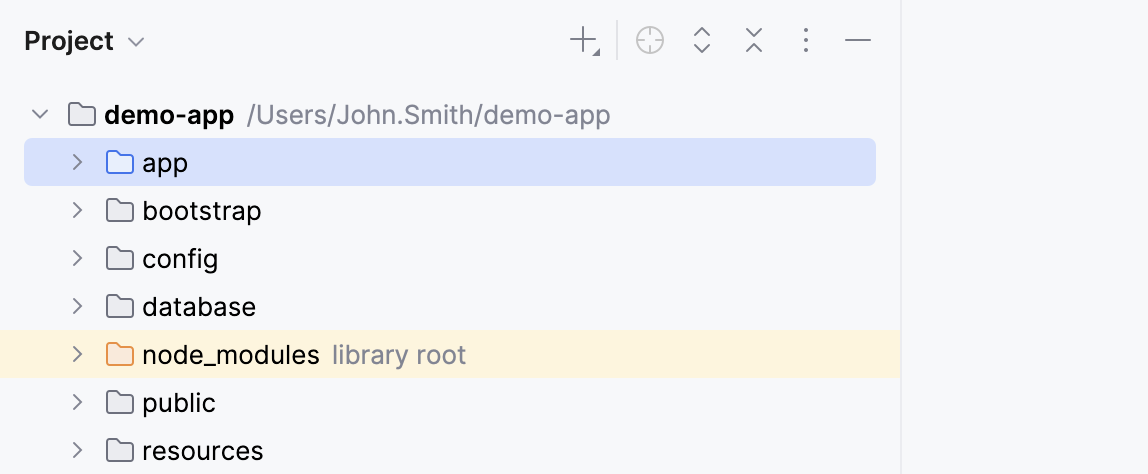Click the app folder icon

point(120,163)
